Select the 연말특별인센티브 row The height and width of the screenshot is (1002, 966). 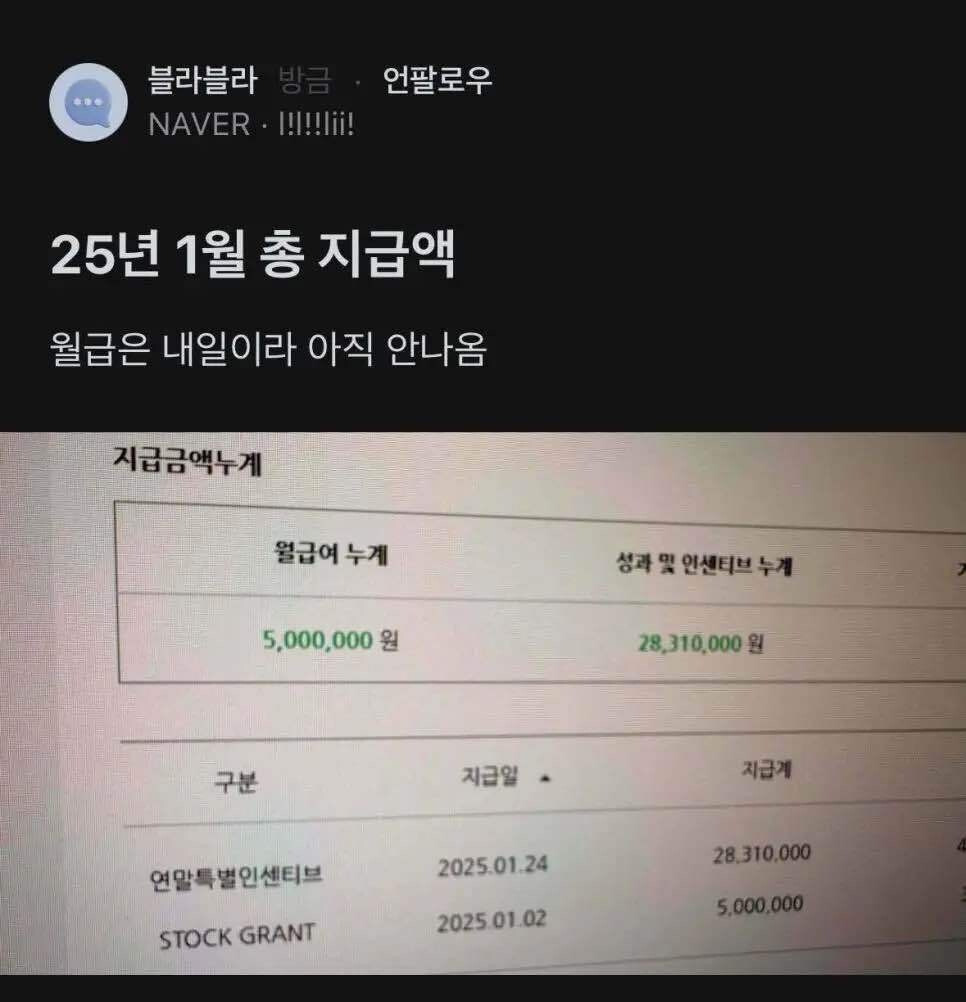click(543, 866)
